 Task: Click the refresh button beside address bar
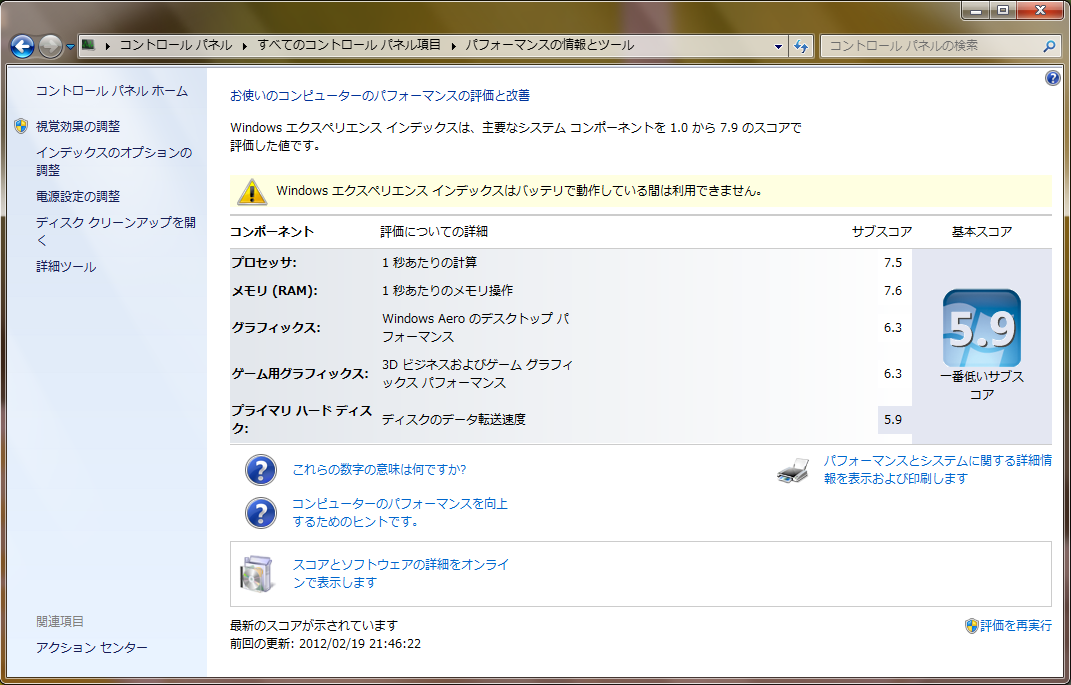[801, 46]
